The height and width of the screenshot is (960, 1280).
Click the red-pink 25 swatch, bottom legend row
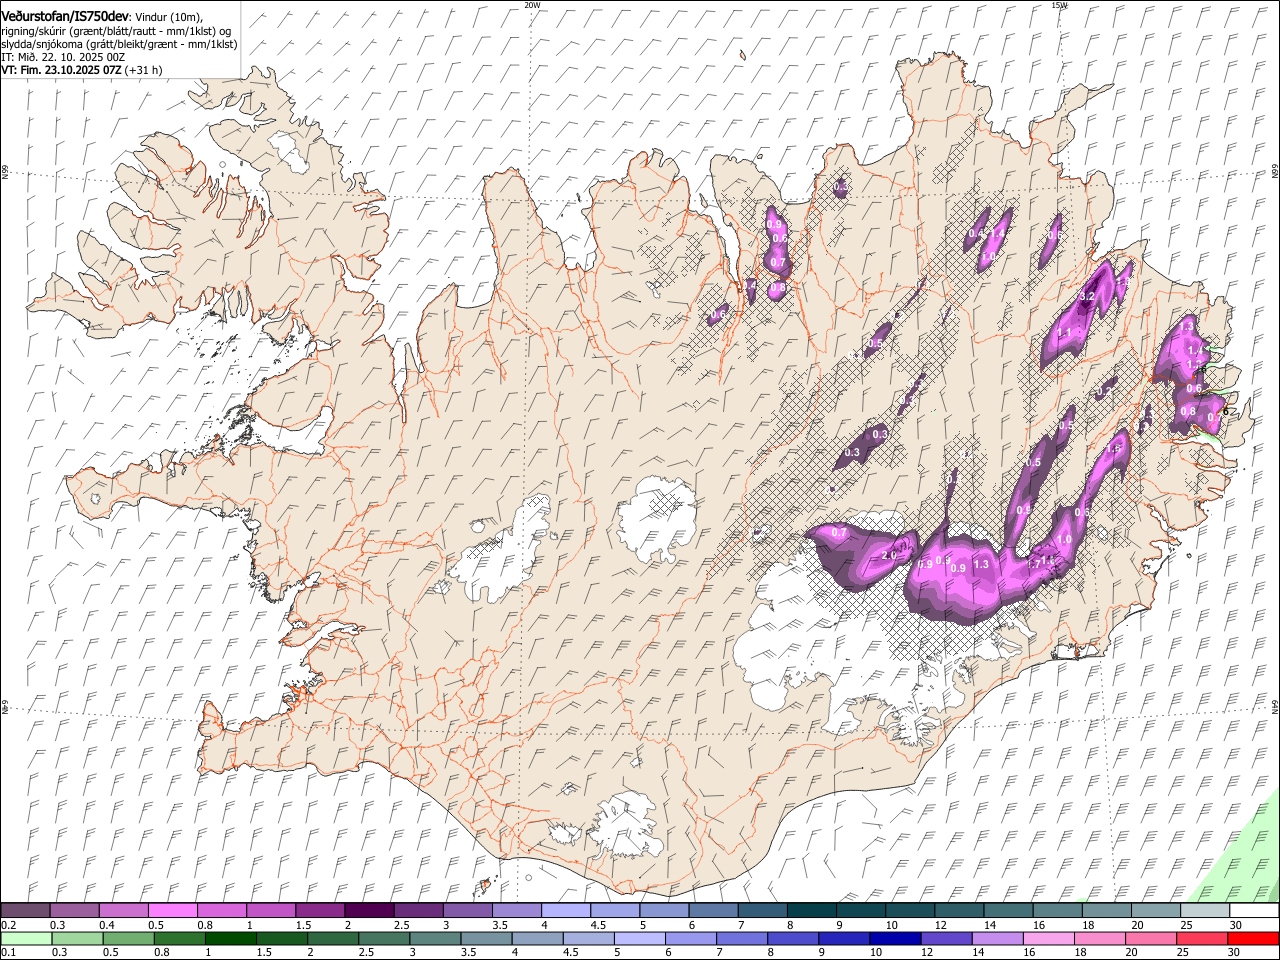point(1202,939)
